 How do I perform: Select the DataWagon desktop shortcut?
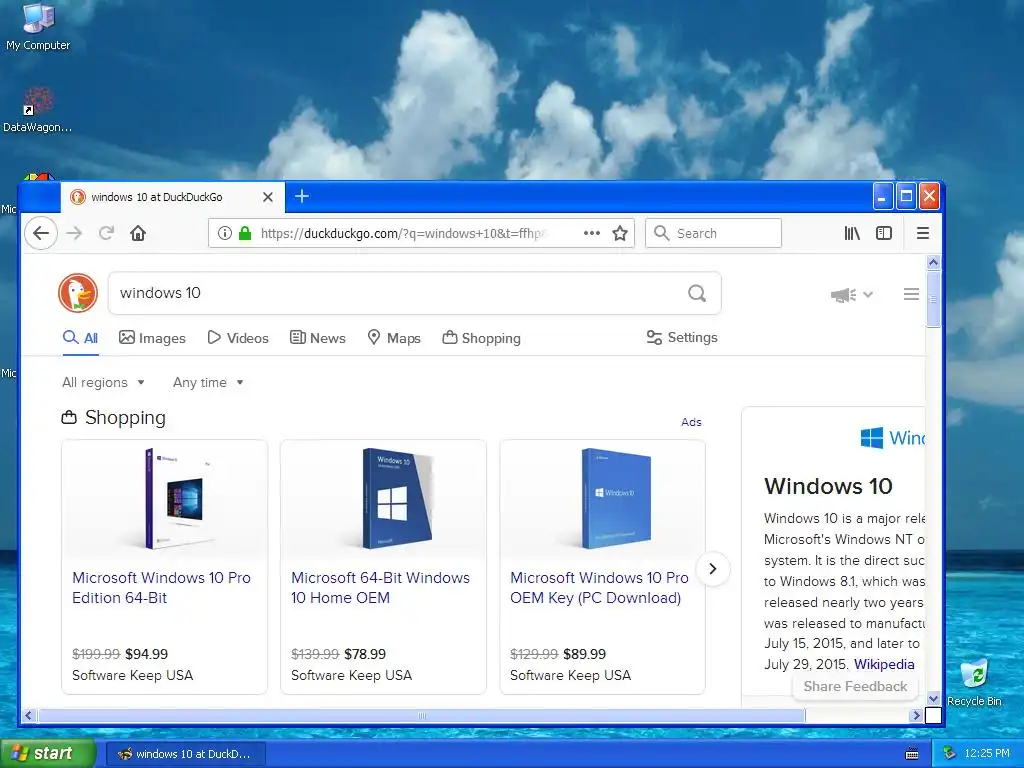37,110
